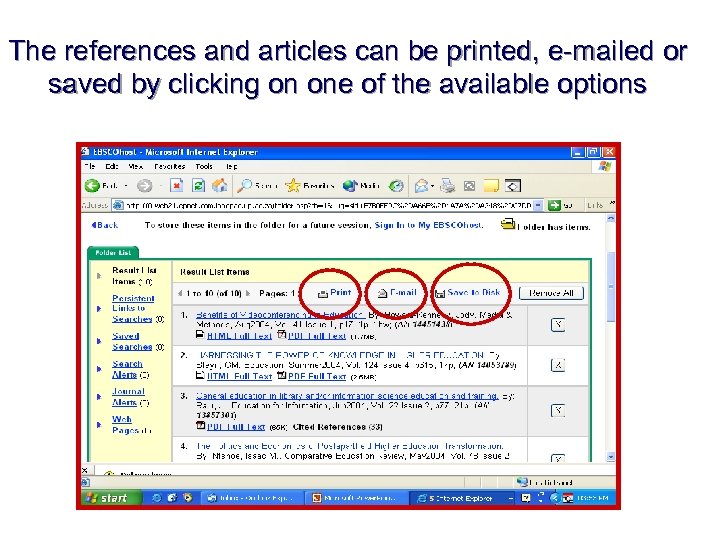This screenshot has width=720, height=540.
Task: Open the Edit menu
Action: 112,166
